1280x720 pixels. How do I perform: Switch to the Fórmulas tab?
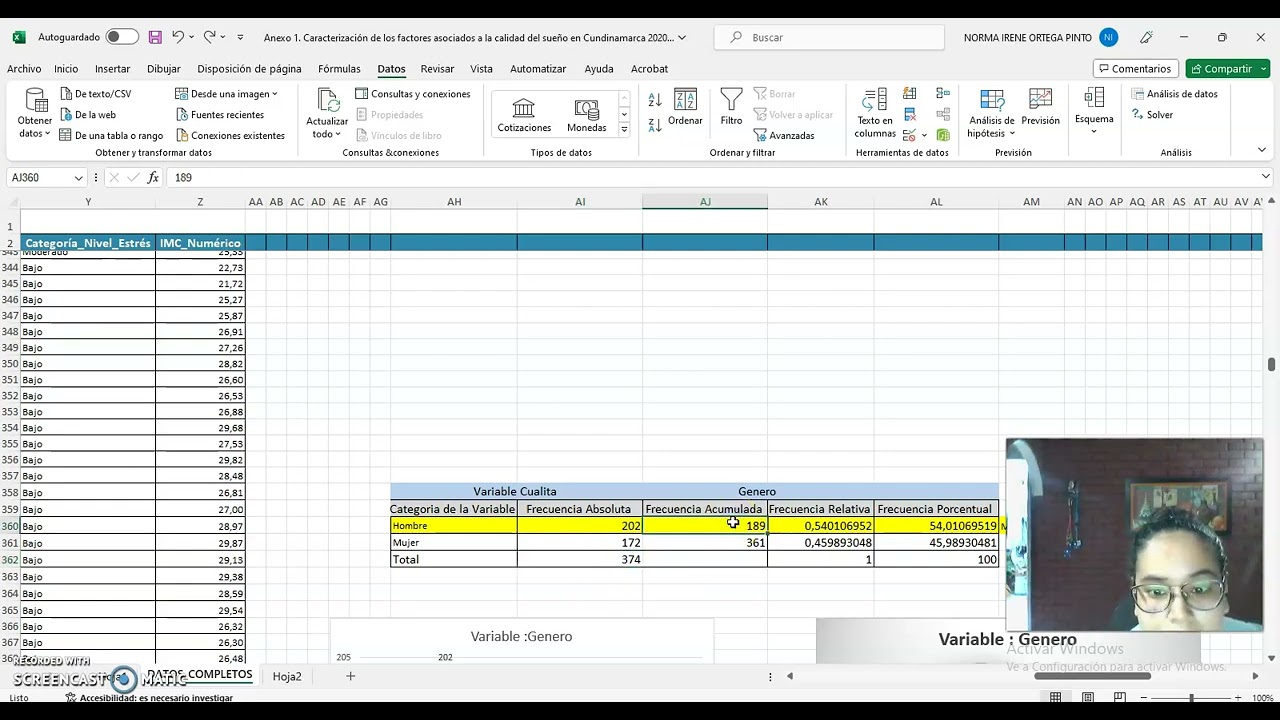[x=339, y=69]
